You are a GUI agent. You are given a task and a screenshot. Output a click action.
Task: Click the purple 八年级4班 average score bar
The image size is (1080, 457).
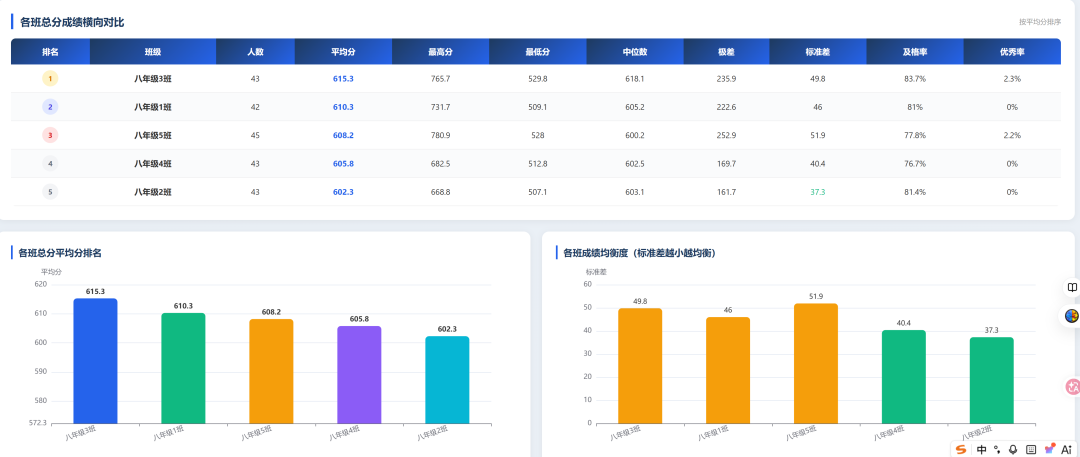[359, 374]
